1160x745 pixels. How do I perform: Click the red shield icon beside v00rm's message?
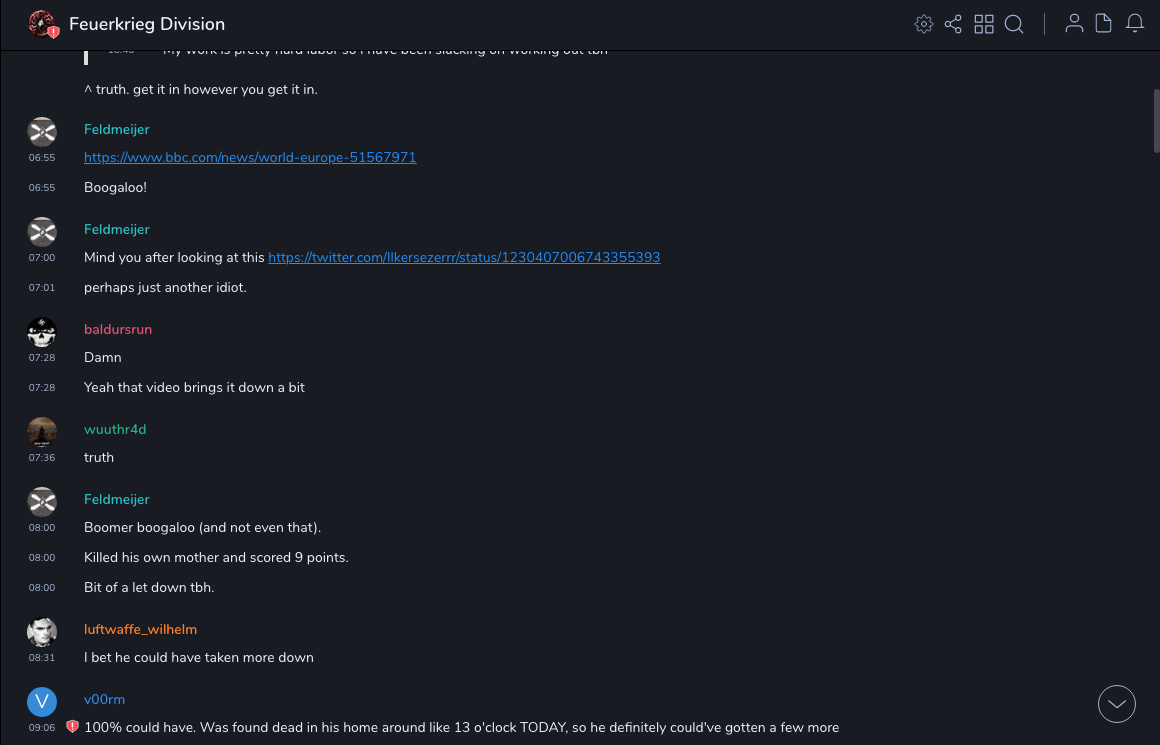pyautogui.click(x=72, y=727)
